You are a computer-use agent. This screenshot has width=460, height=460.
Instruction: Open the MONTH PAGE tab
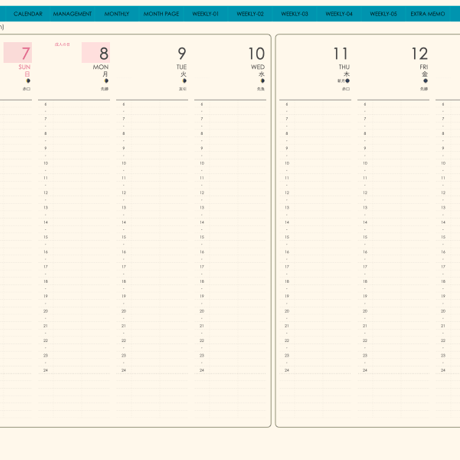[161, 14]
